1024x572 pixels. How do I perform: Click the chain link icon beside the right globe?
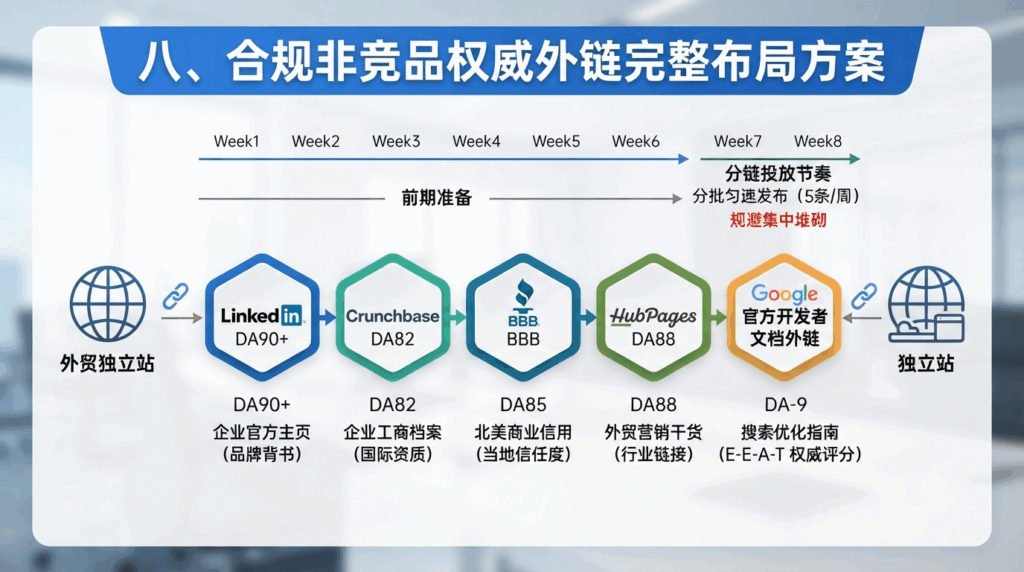(x=864, y=296)
